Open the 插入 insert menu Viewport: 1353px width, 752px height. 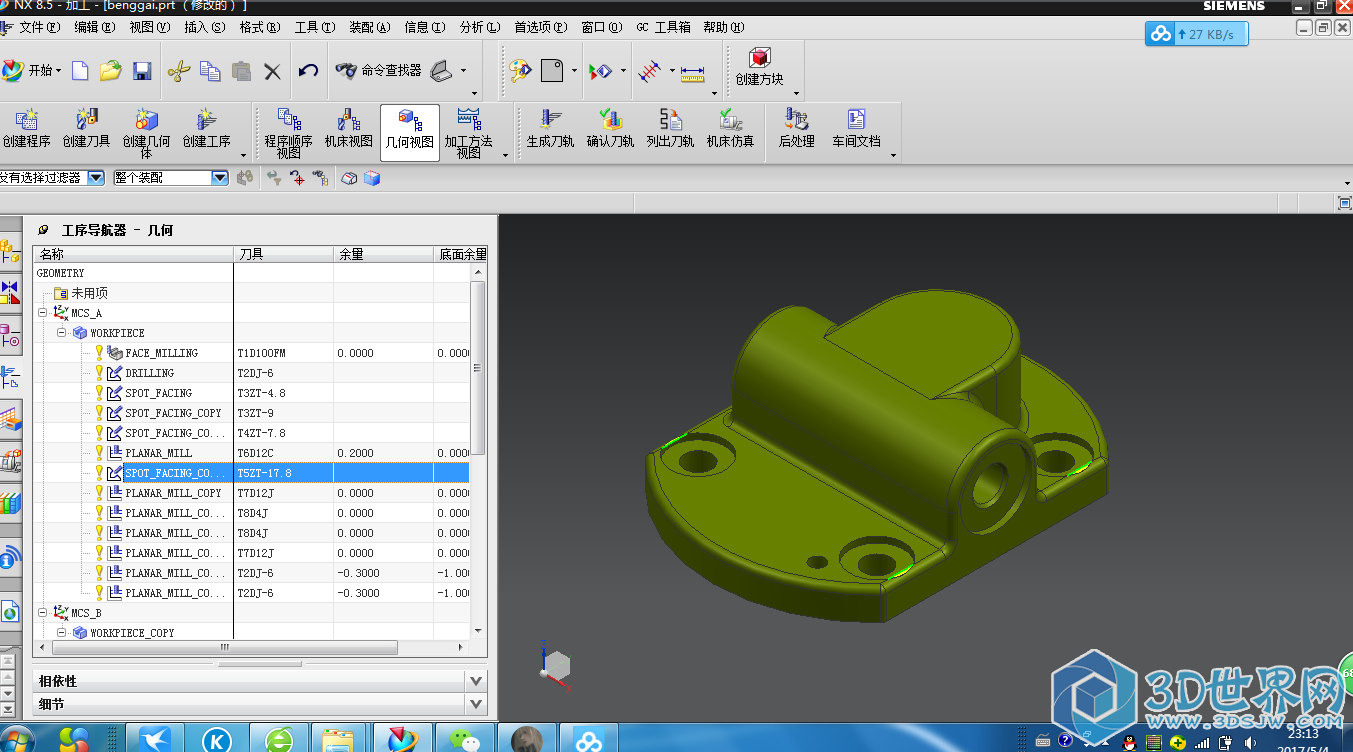205,27
